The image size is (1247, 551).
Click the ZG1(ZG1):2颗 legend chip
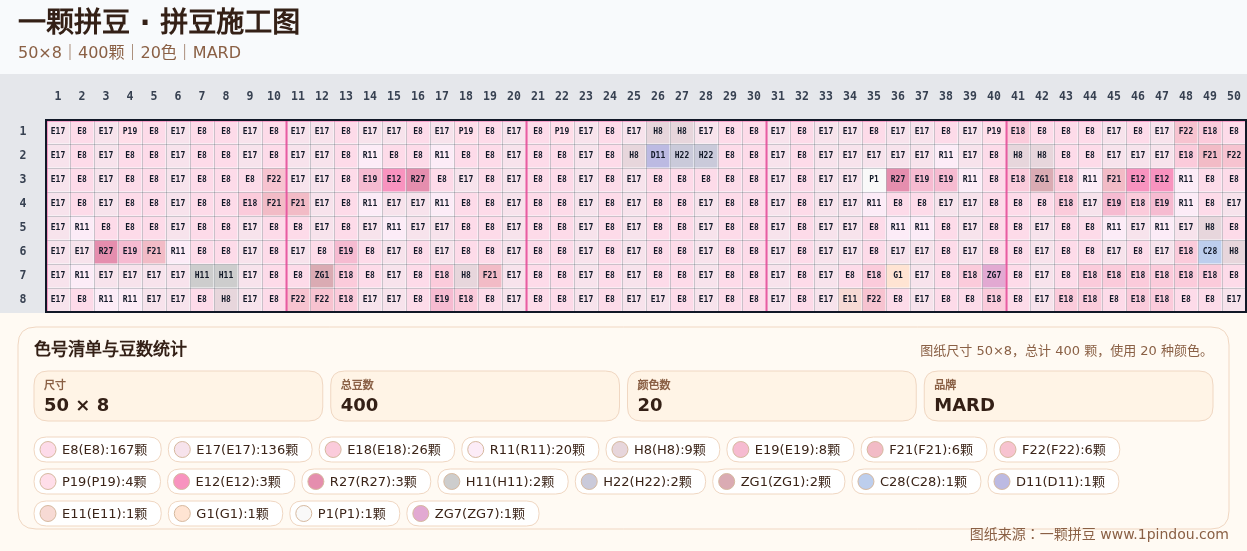click(x=778, y=482)
